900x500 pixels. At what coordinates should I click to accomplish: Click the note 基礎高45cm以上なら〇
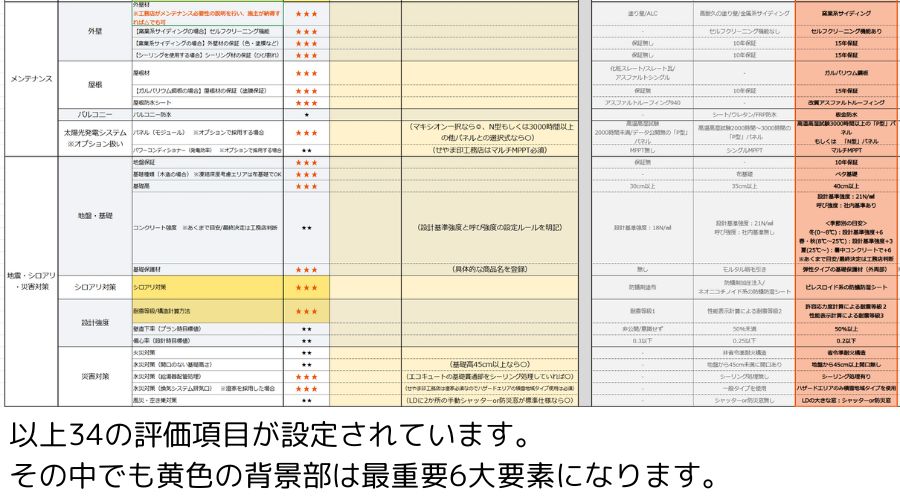pos(490,365)
